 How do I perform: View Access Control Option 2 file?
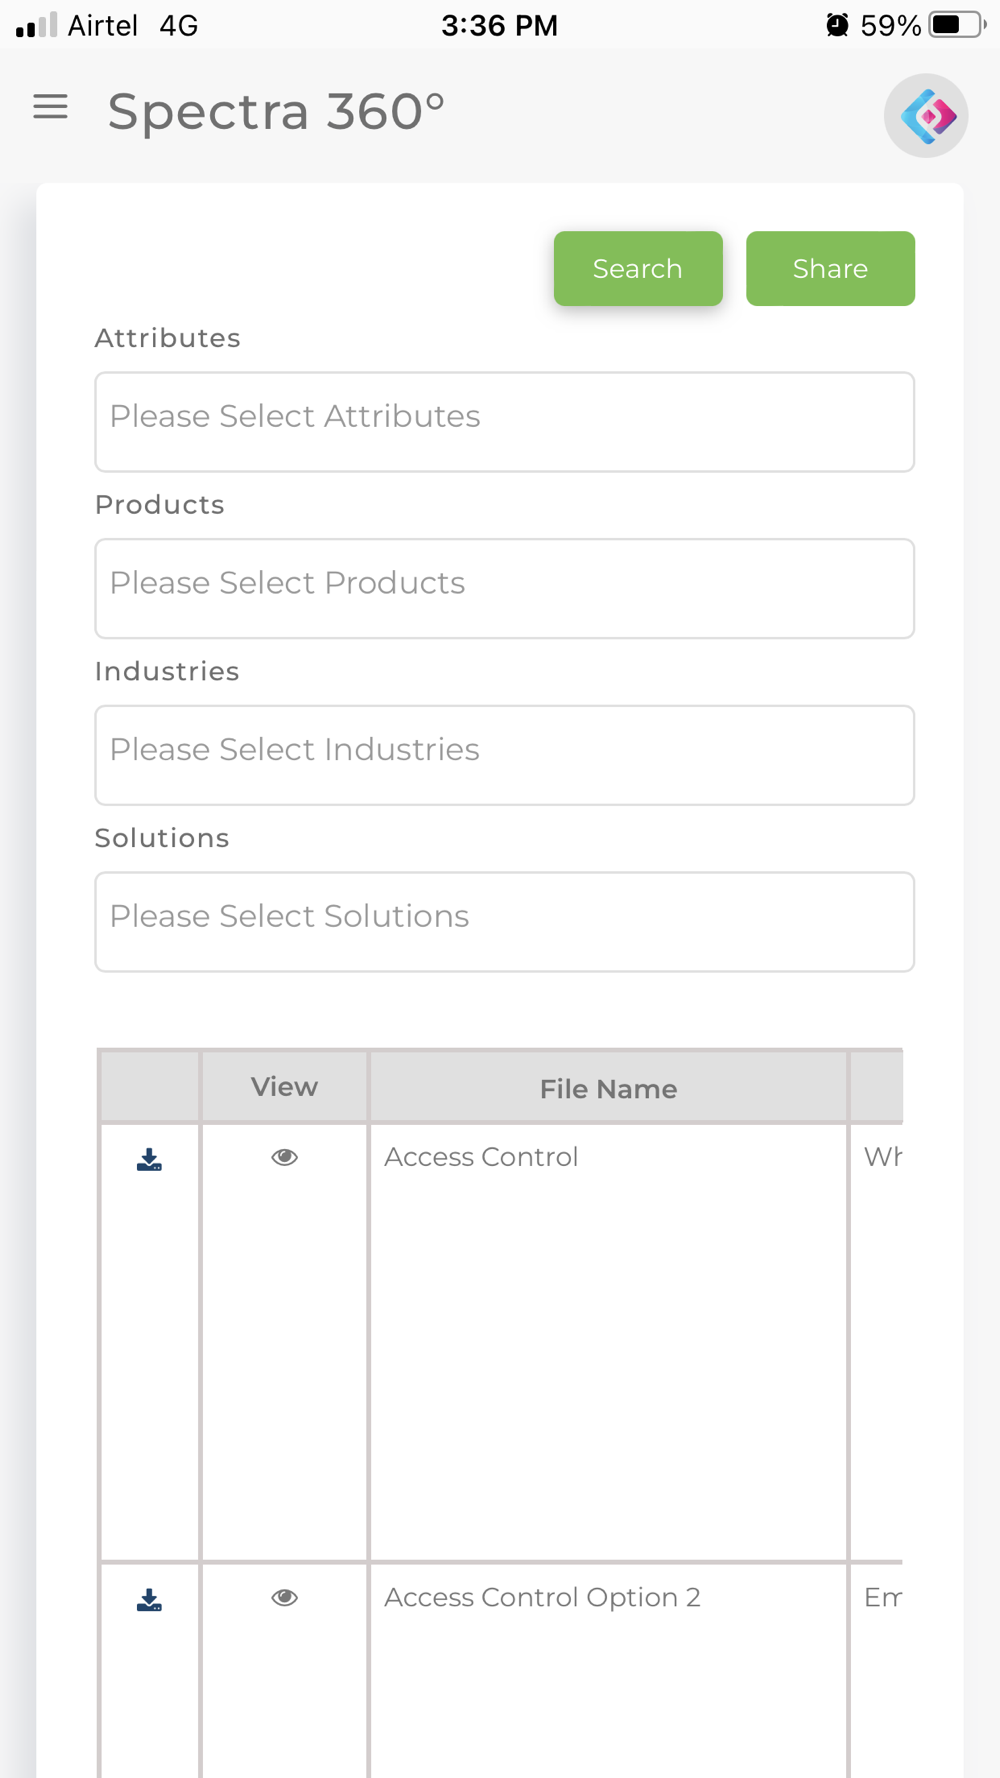pos(285,1598)
